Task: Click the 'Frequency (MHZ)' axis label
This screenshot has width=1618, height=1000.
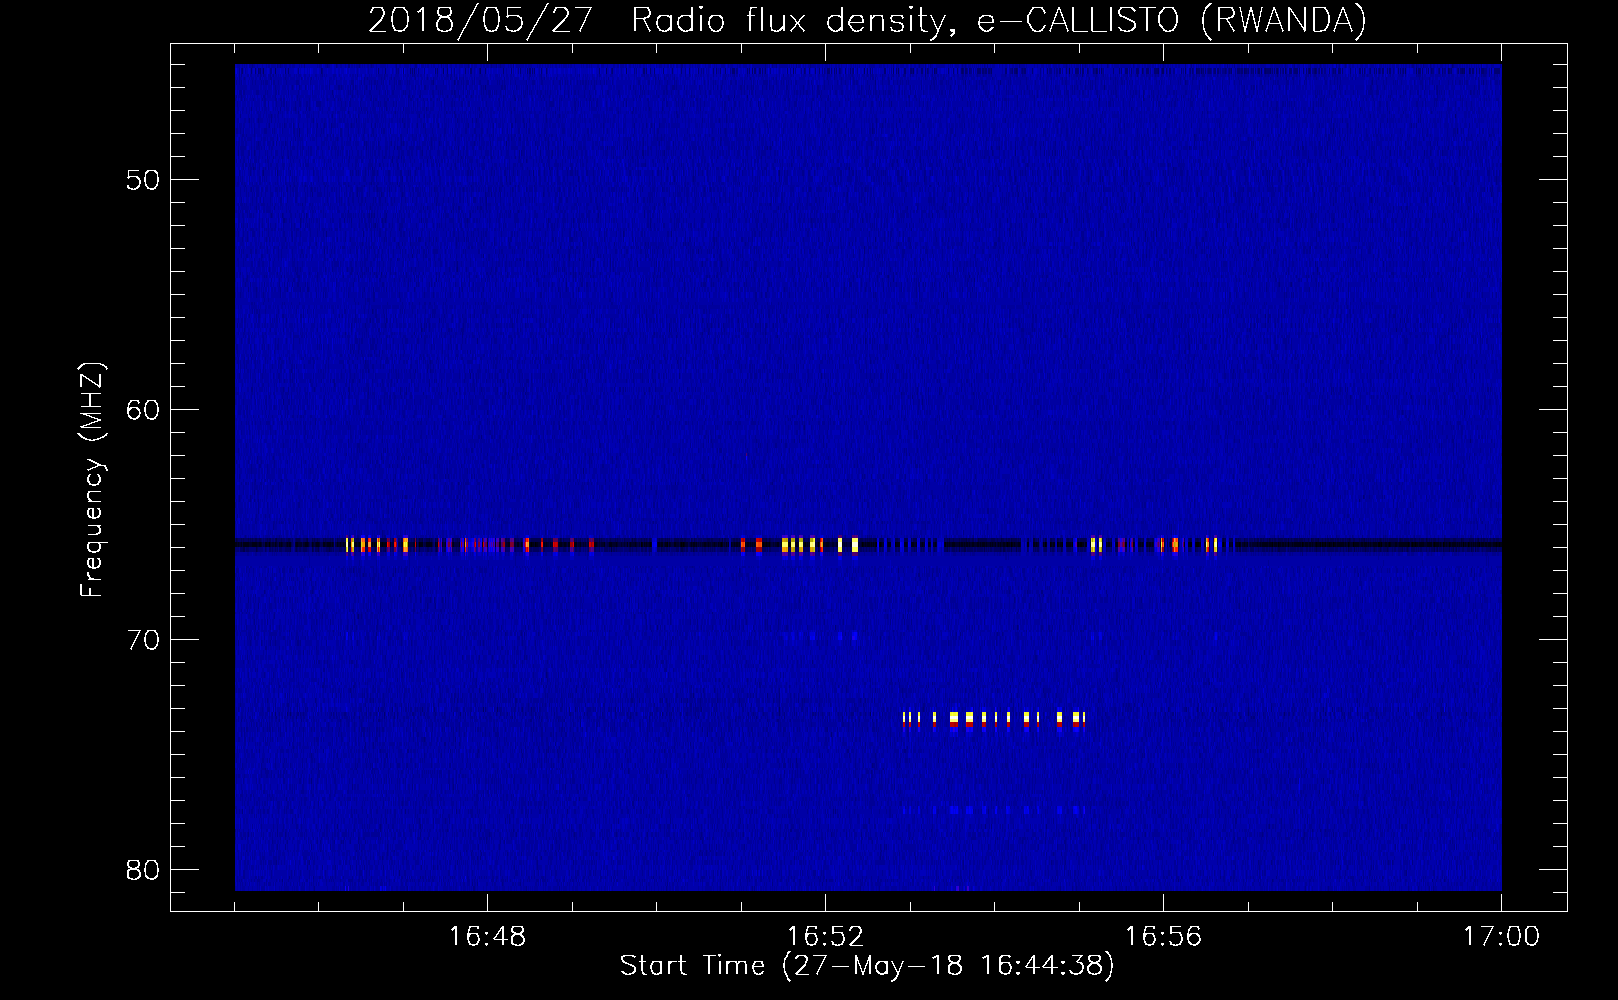Action: tap(91, 480)
